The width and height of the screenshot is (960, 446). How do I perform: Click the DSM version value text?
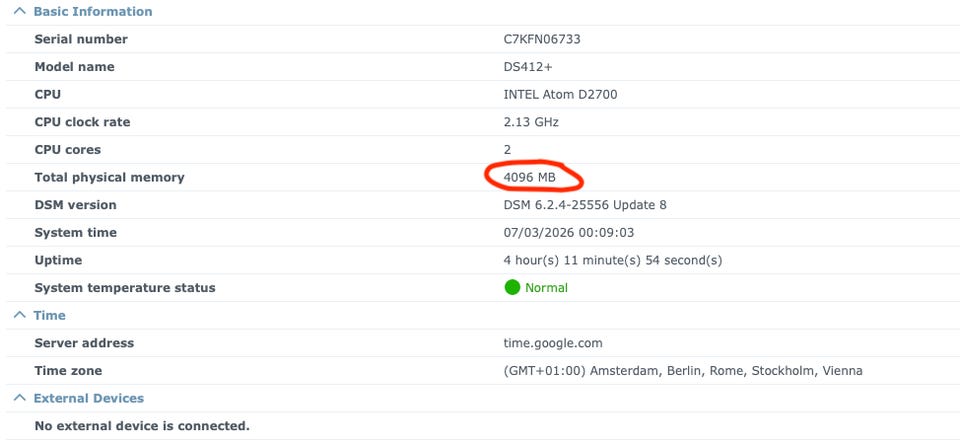tap(585, 205)
